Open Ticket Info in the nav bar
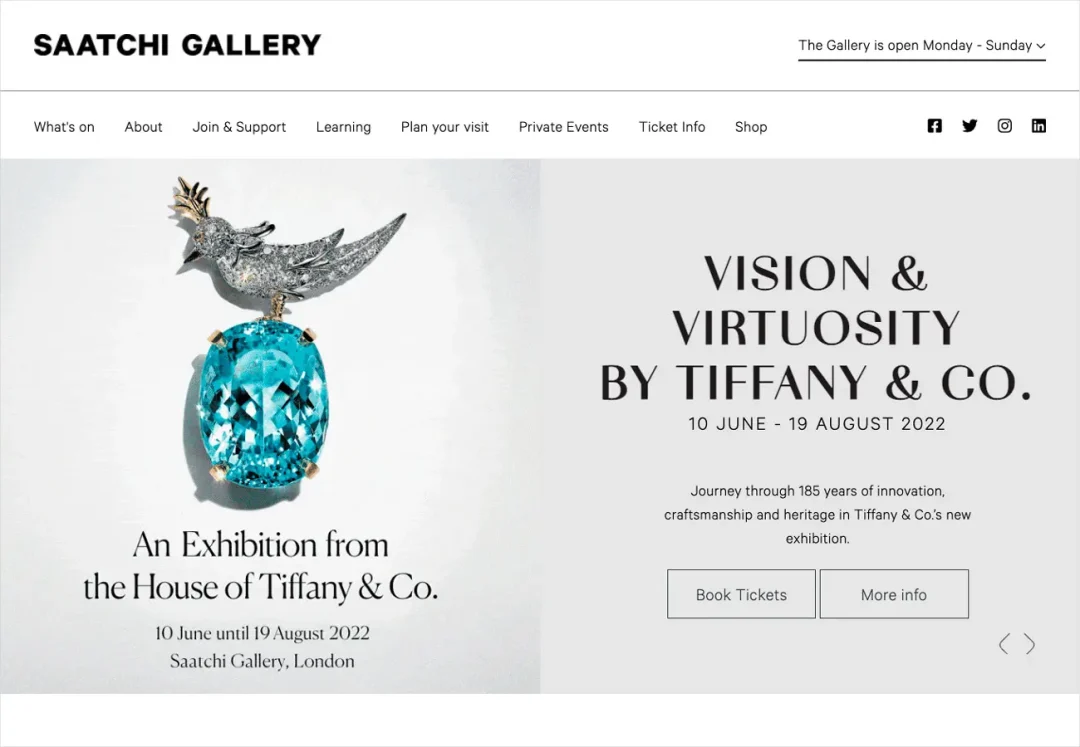 point(672,127)
